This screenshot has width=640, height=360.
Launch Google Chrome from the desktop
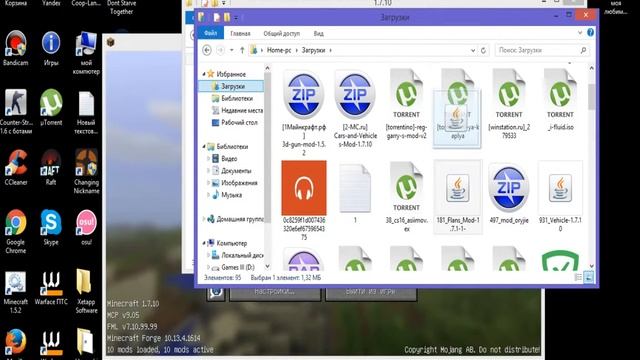(16, 231)
